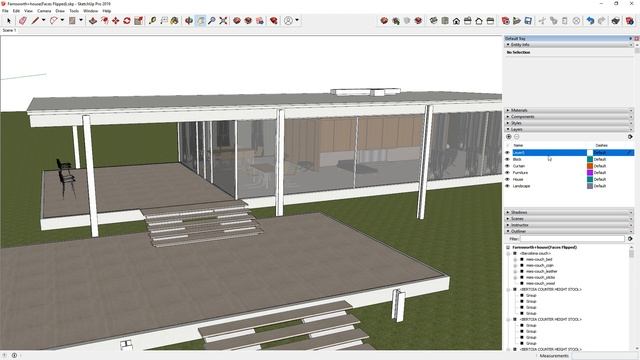Select the Rectangle shape tool

(x=72, y=20)
